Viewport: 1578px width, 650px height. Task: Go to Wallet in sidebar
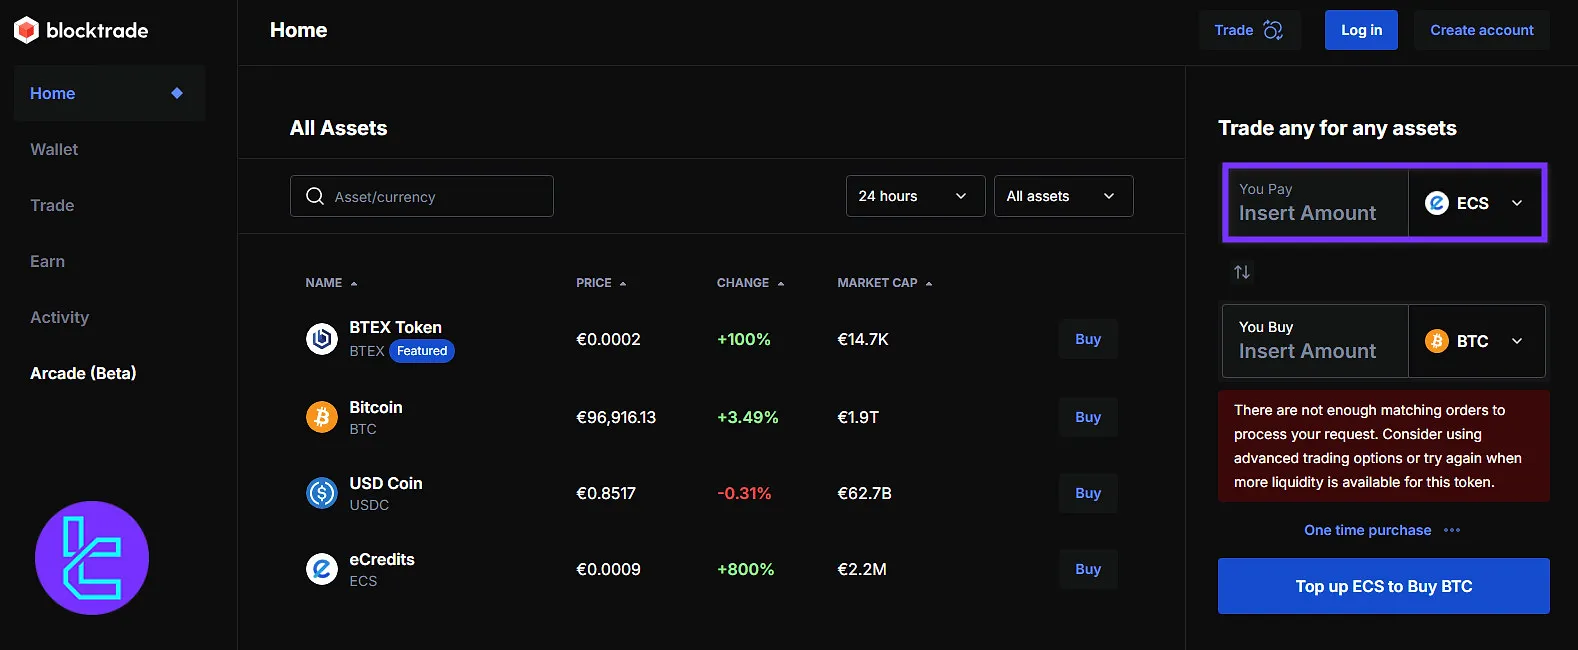[54, 149]
